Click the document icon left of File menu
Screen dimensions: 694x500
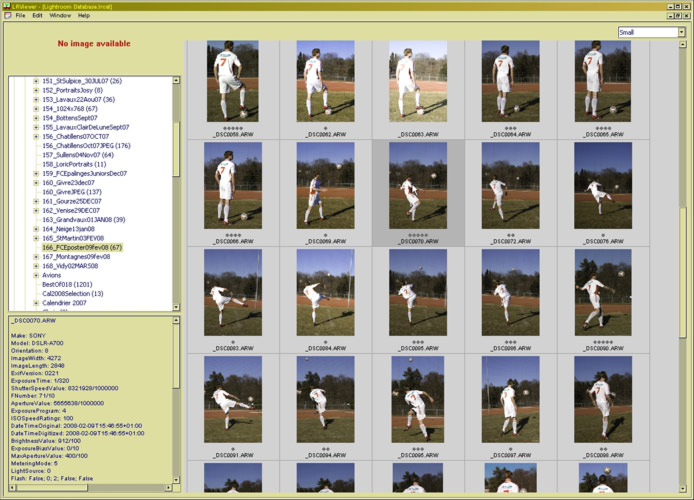(x=7, y=16)
